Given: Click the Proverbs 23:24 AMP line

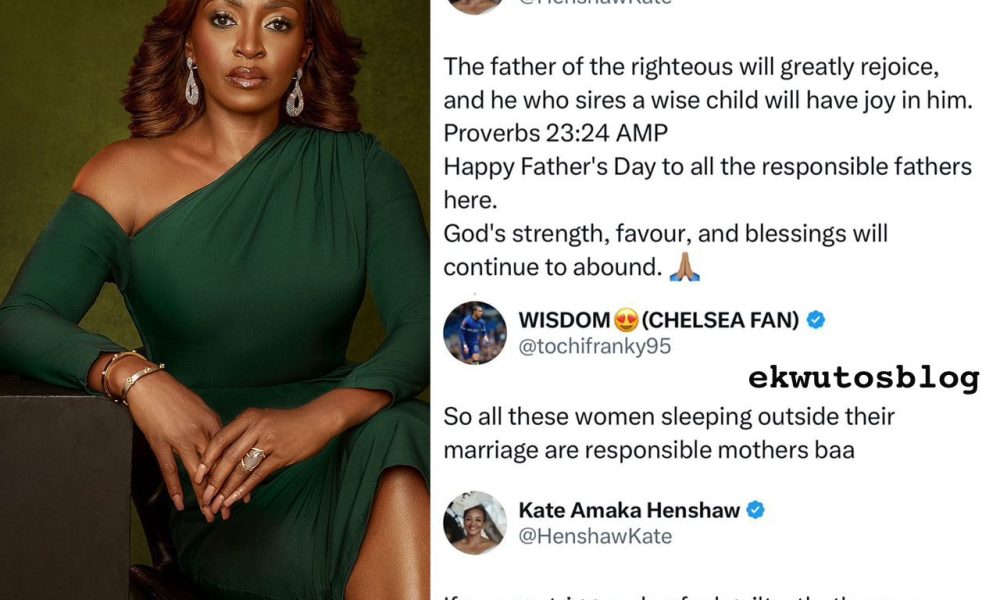Looking at the screenshot, I should (x=555, y=133).
